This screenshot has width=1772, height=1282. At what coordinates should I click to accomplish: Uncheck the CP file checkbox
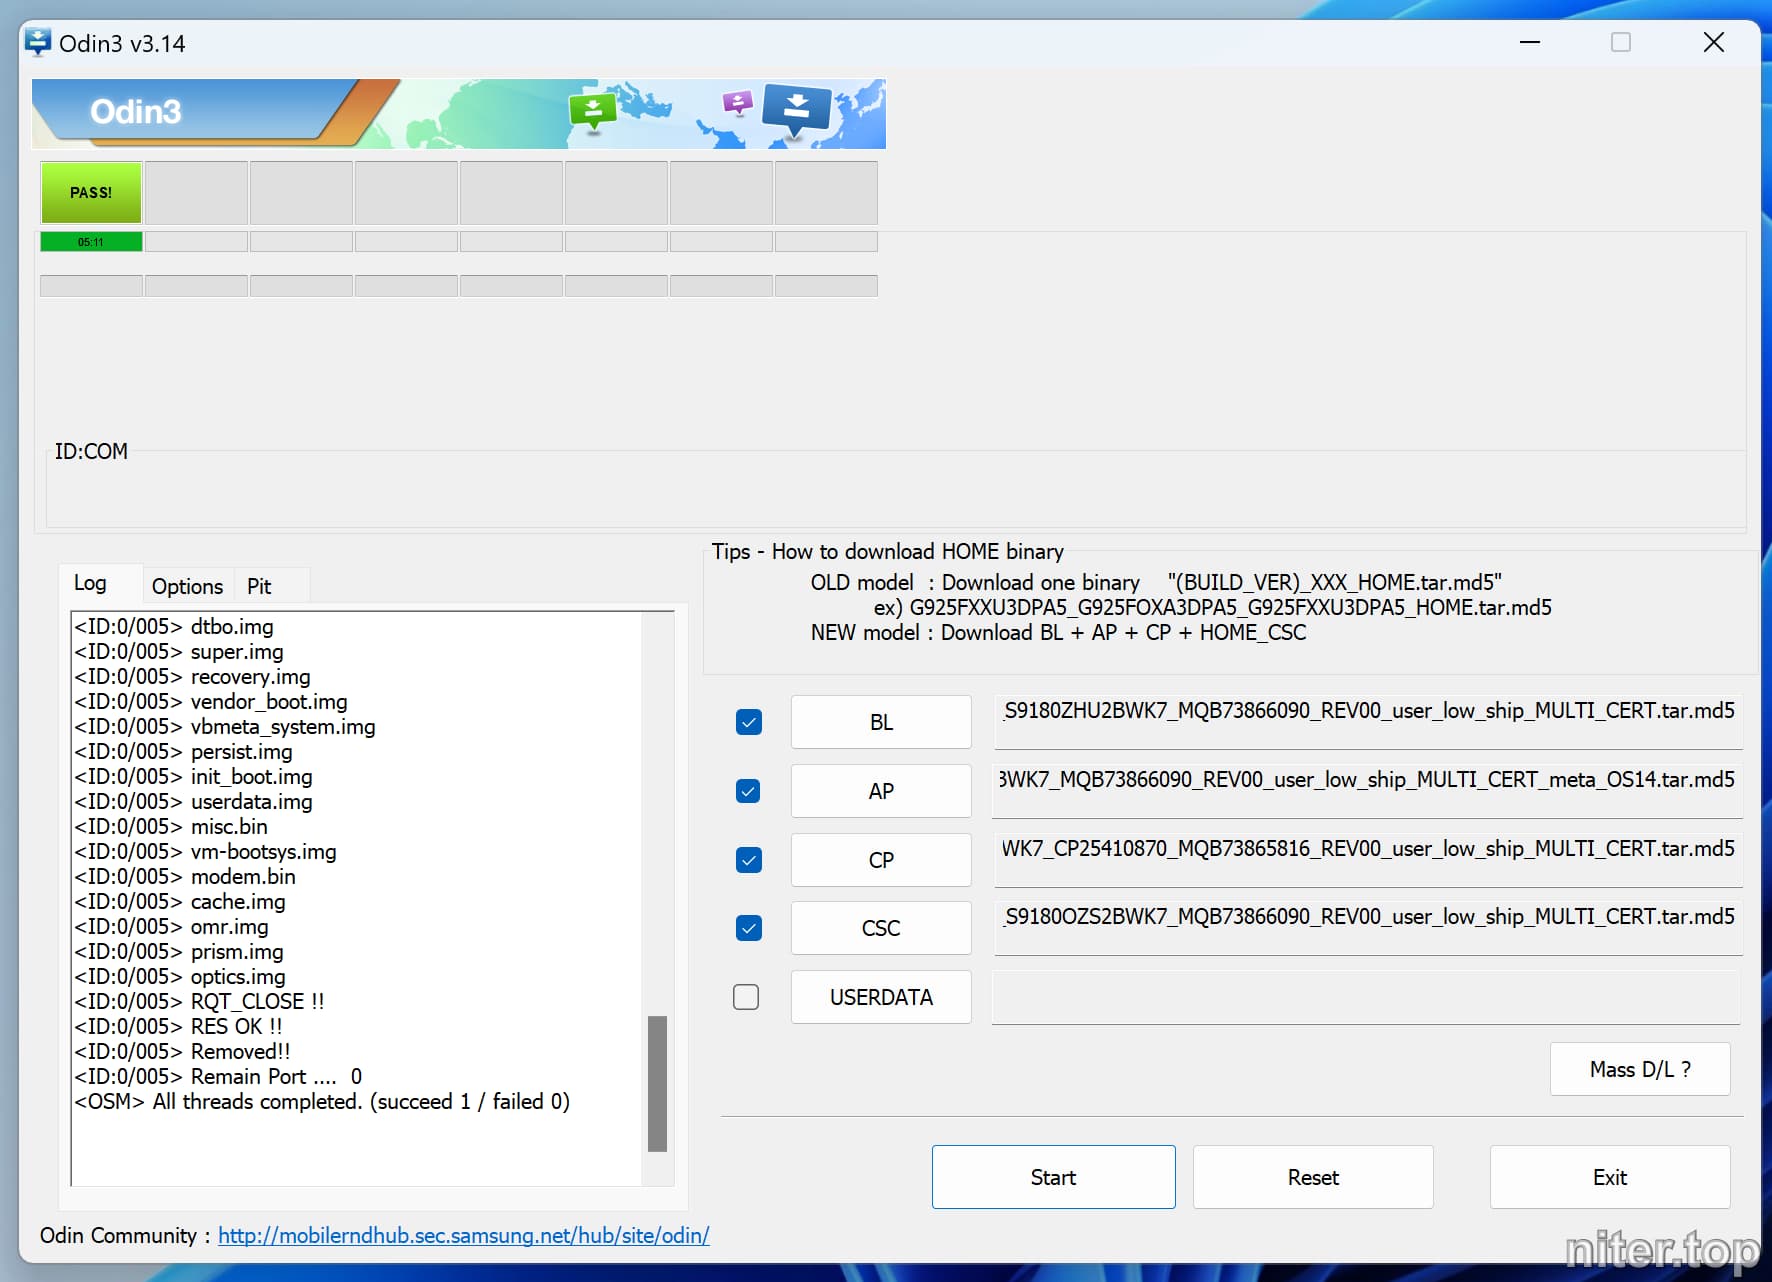(748, 860)
